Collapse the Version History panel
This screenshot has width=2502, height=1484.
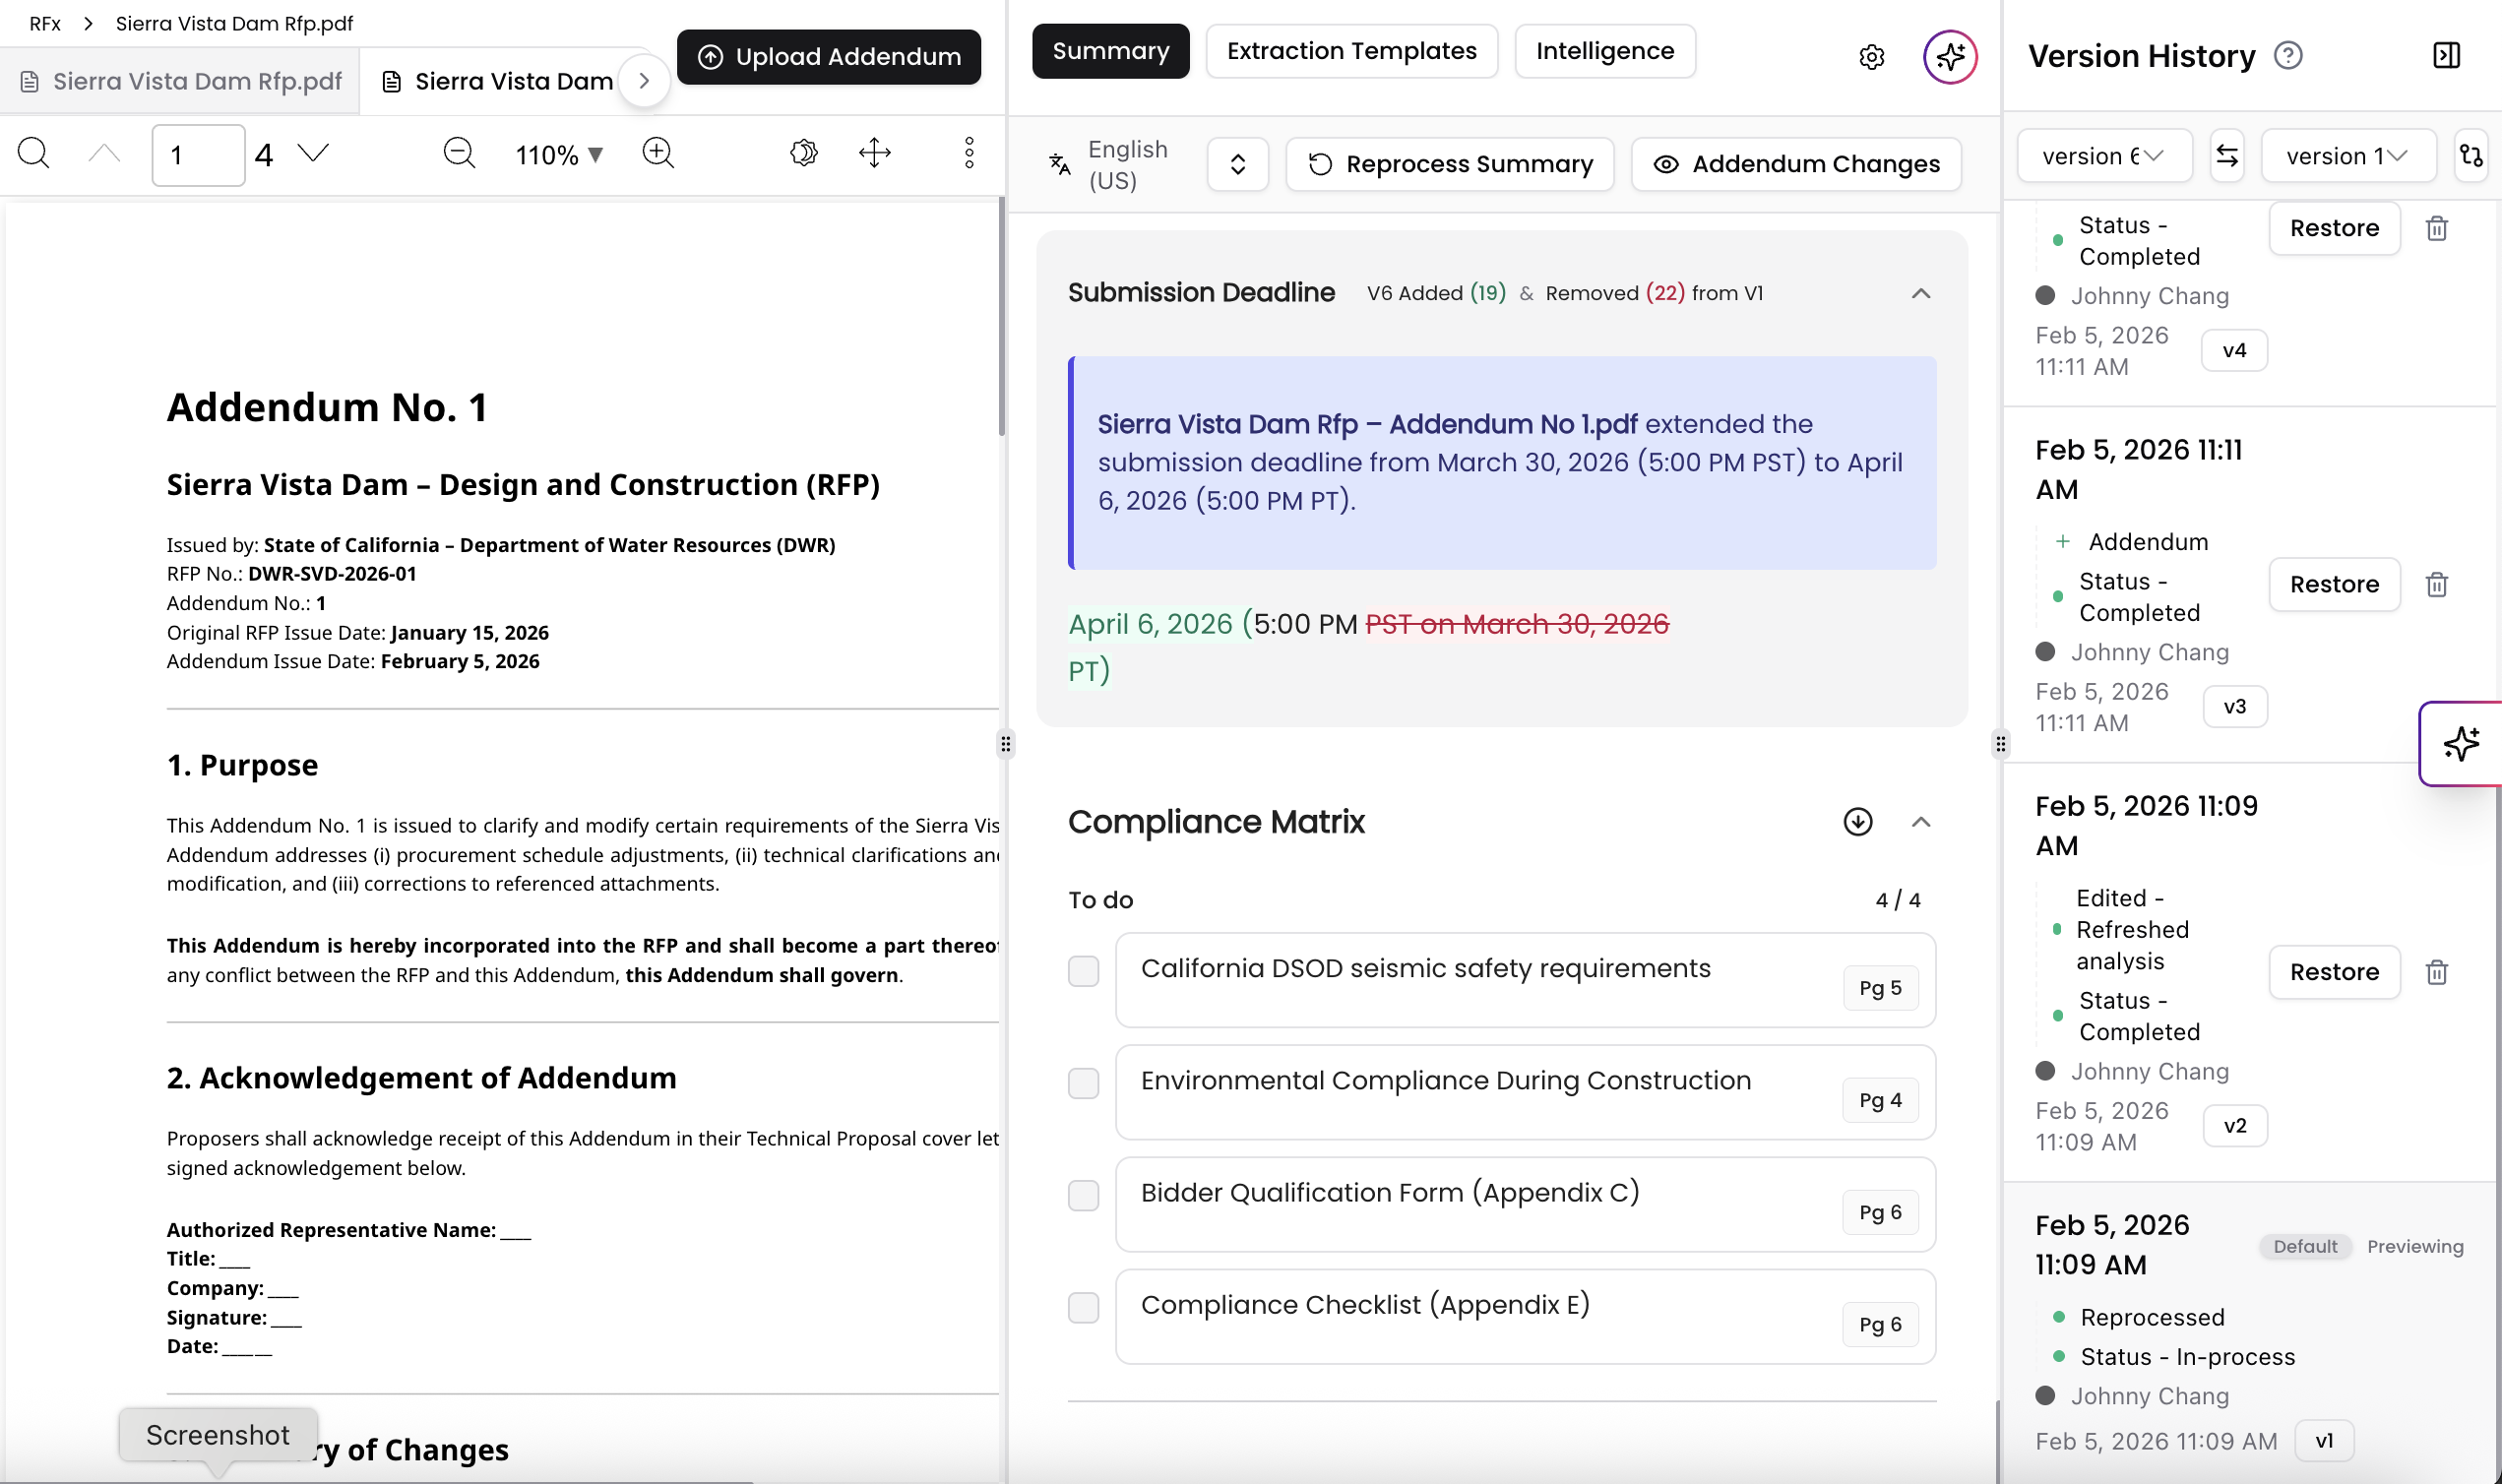(2446, 55)
